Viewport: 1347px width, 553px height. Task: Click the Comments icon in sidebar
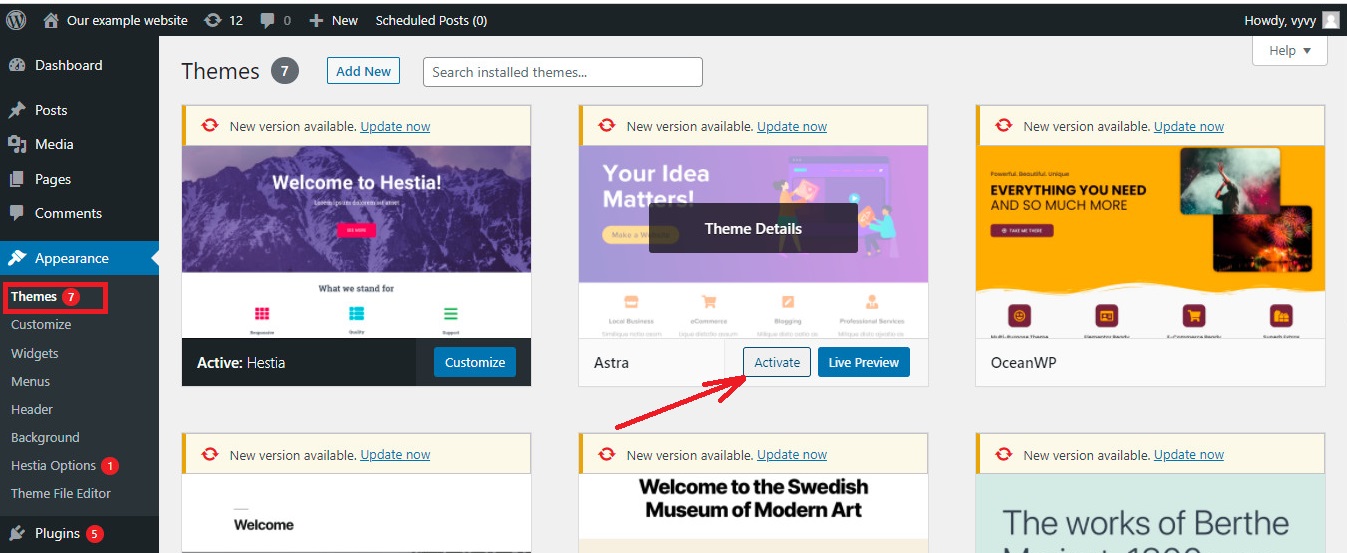[17, 213]
